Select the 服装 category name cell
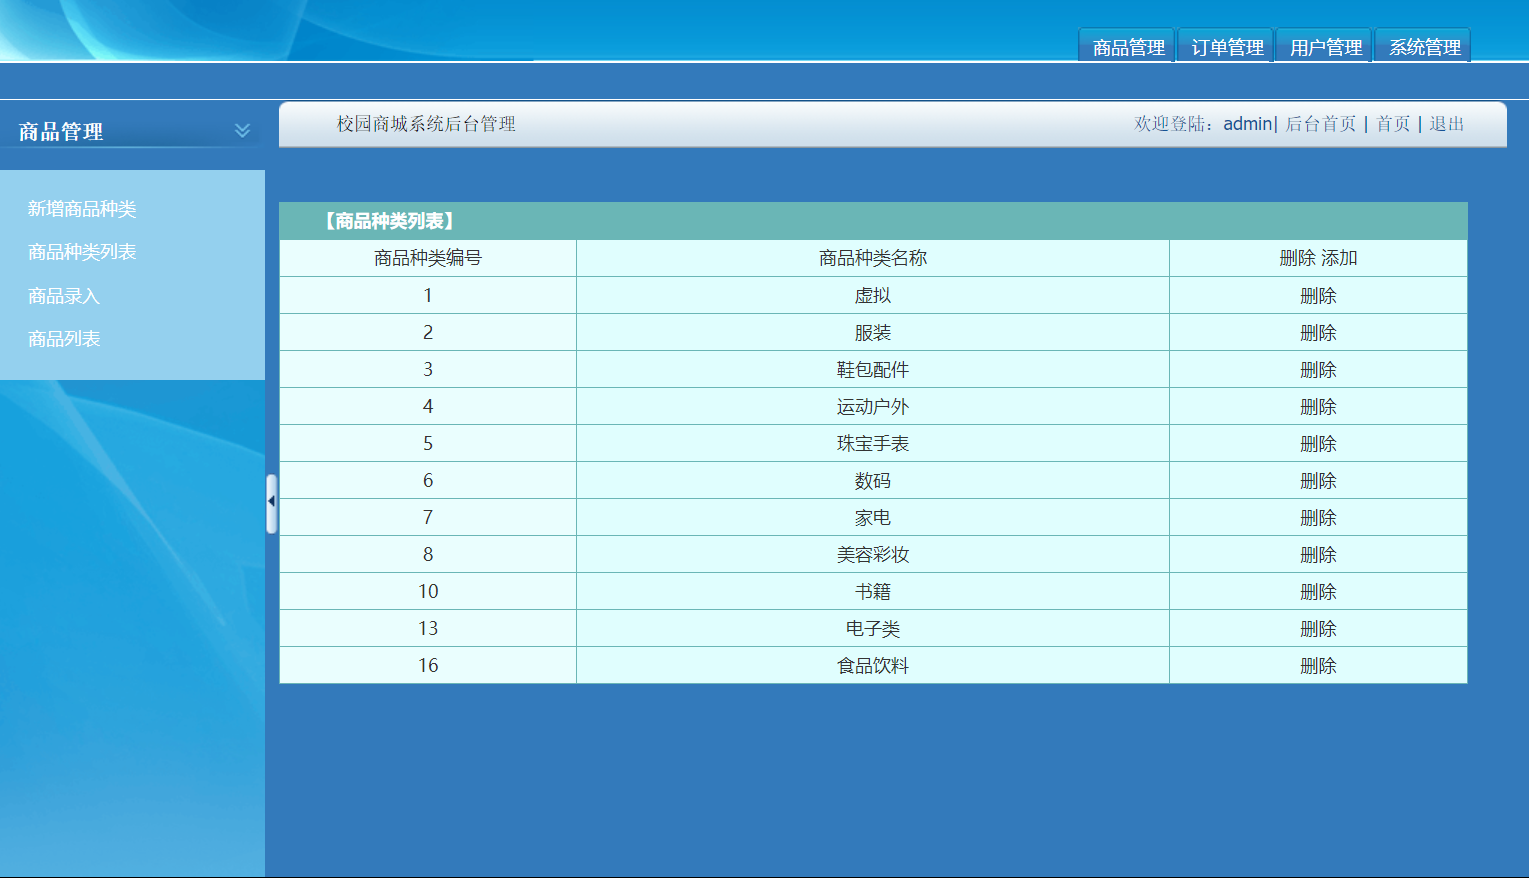Image resolution: width=1529 pixels, height=878 pixels. pos(873,333)
